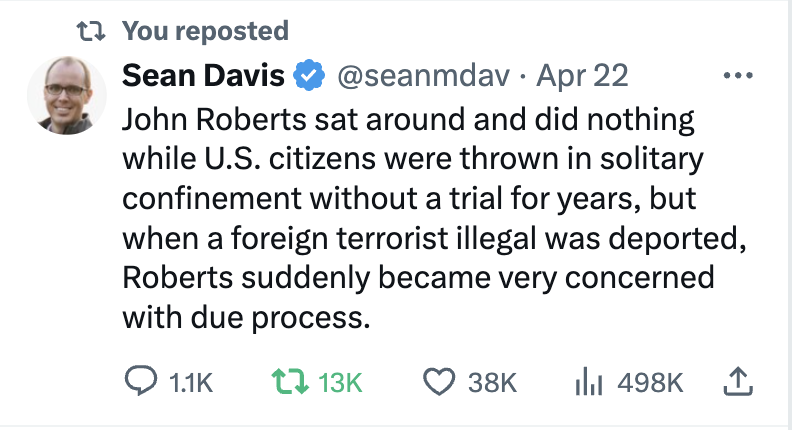Click the reply speech bubble icon
Image resolution: width=792 pixels, height=430 pixels.
tap(141, 381)
